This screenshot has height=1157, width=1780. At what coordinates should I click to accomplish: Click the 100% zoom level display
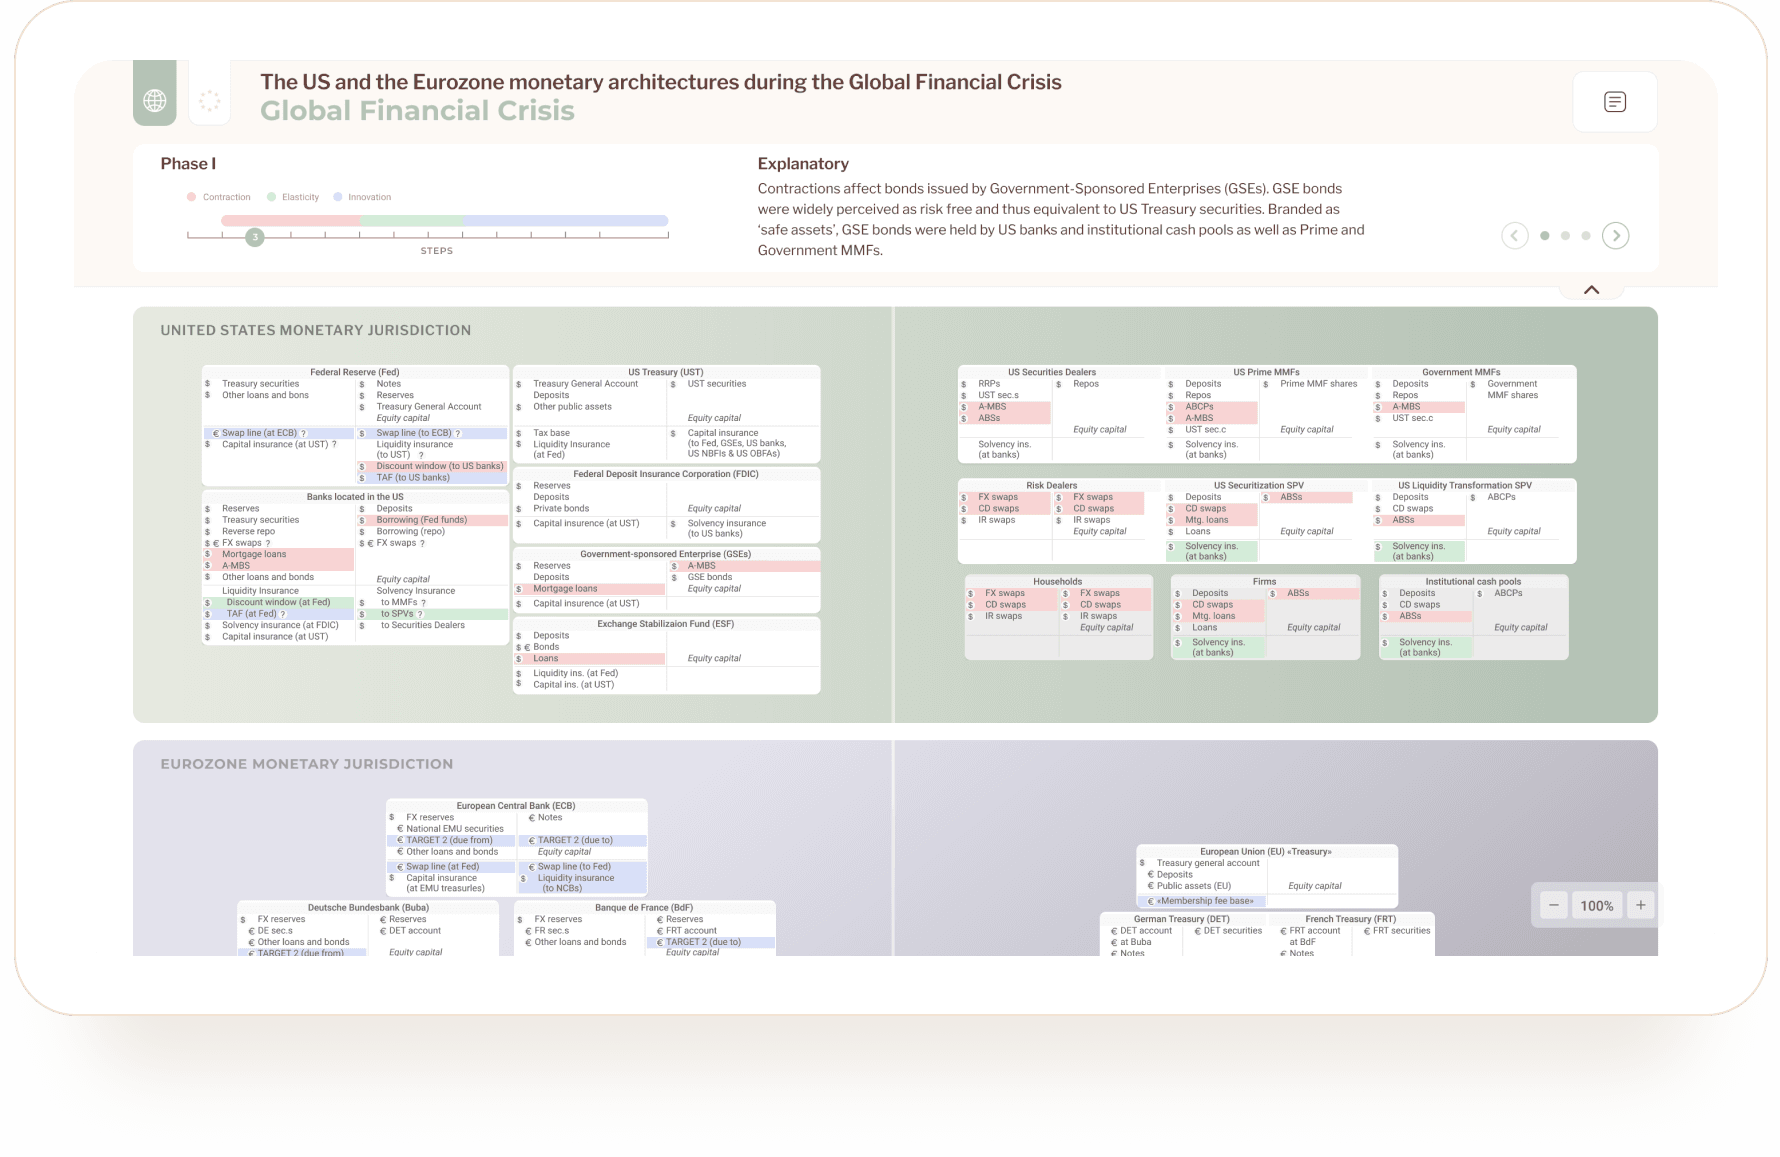coord(1596,905)
